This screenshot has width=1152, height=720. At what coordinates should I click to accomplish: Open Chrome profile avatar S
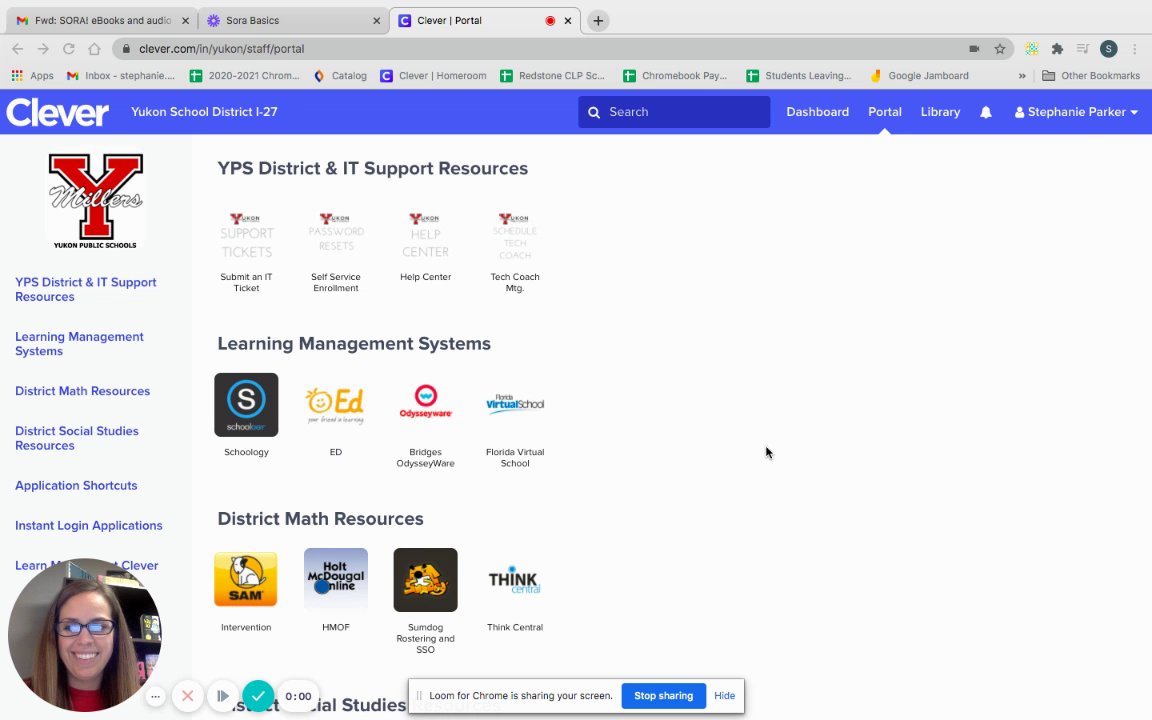coord(1109,49)
